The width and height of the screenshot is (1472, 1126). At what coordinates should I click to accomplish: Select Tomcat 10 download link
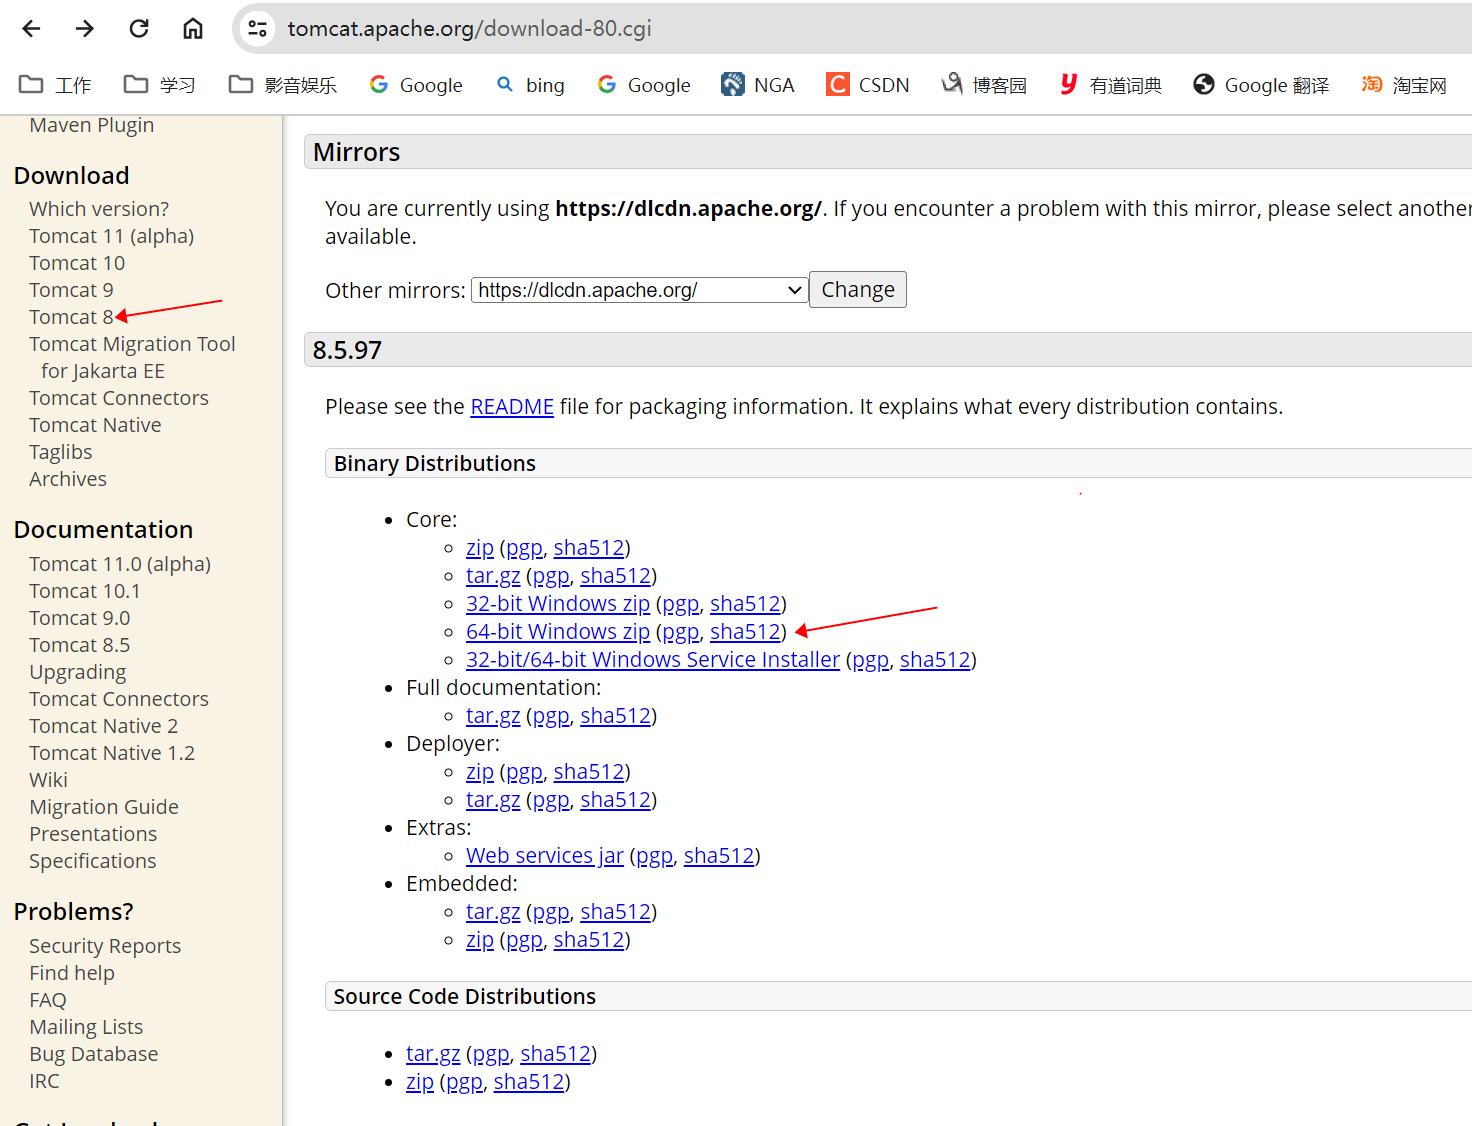(77, 263)
